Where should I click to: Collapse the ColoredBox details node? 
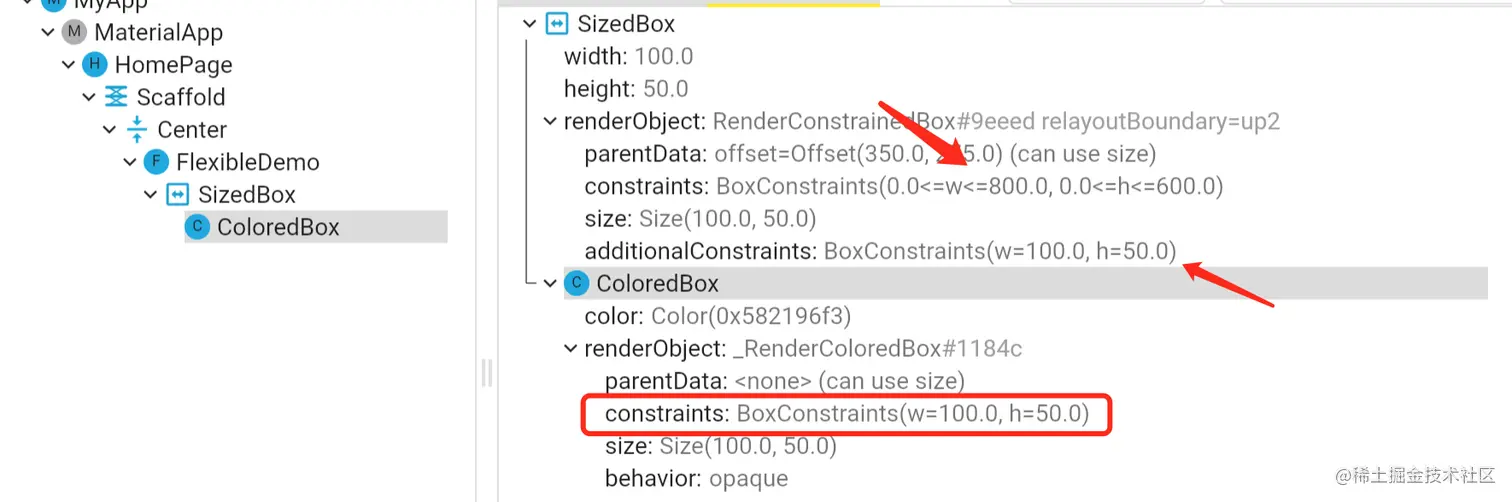(550, 283)
